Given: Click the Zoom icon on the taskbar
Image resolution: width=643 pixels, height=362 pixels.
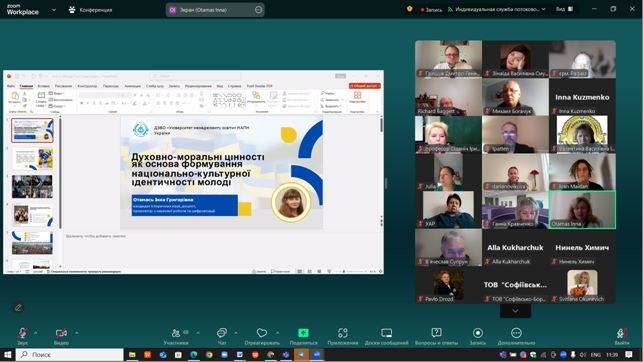Looking at the screenshot, I should click(x=317, y=355).
